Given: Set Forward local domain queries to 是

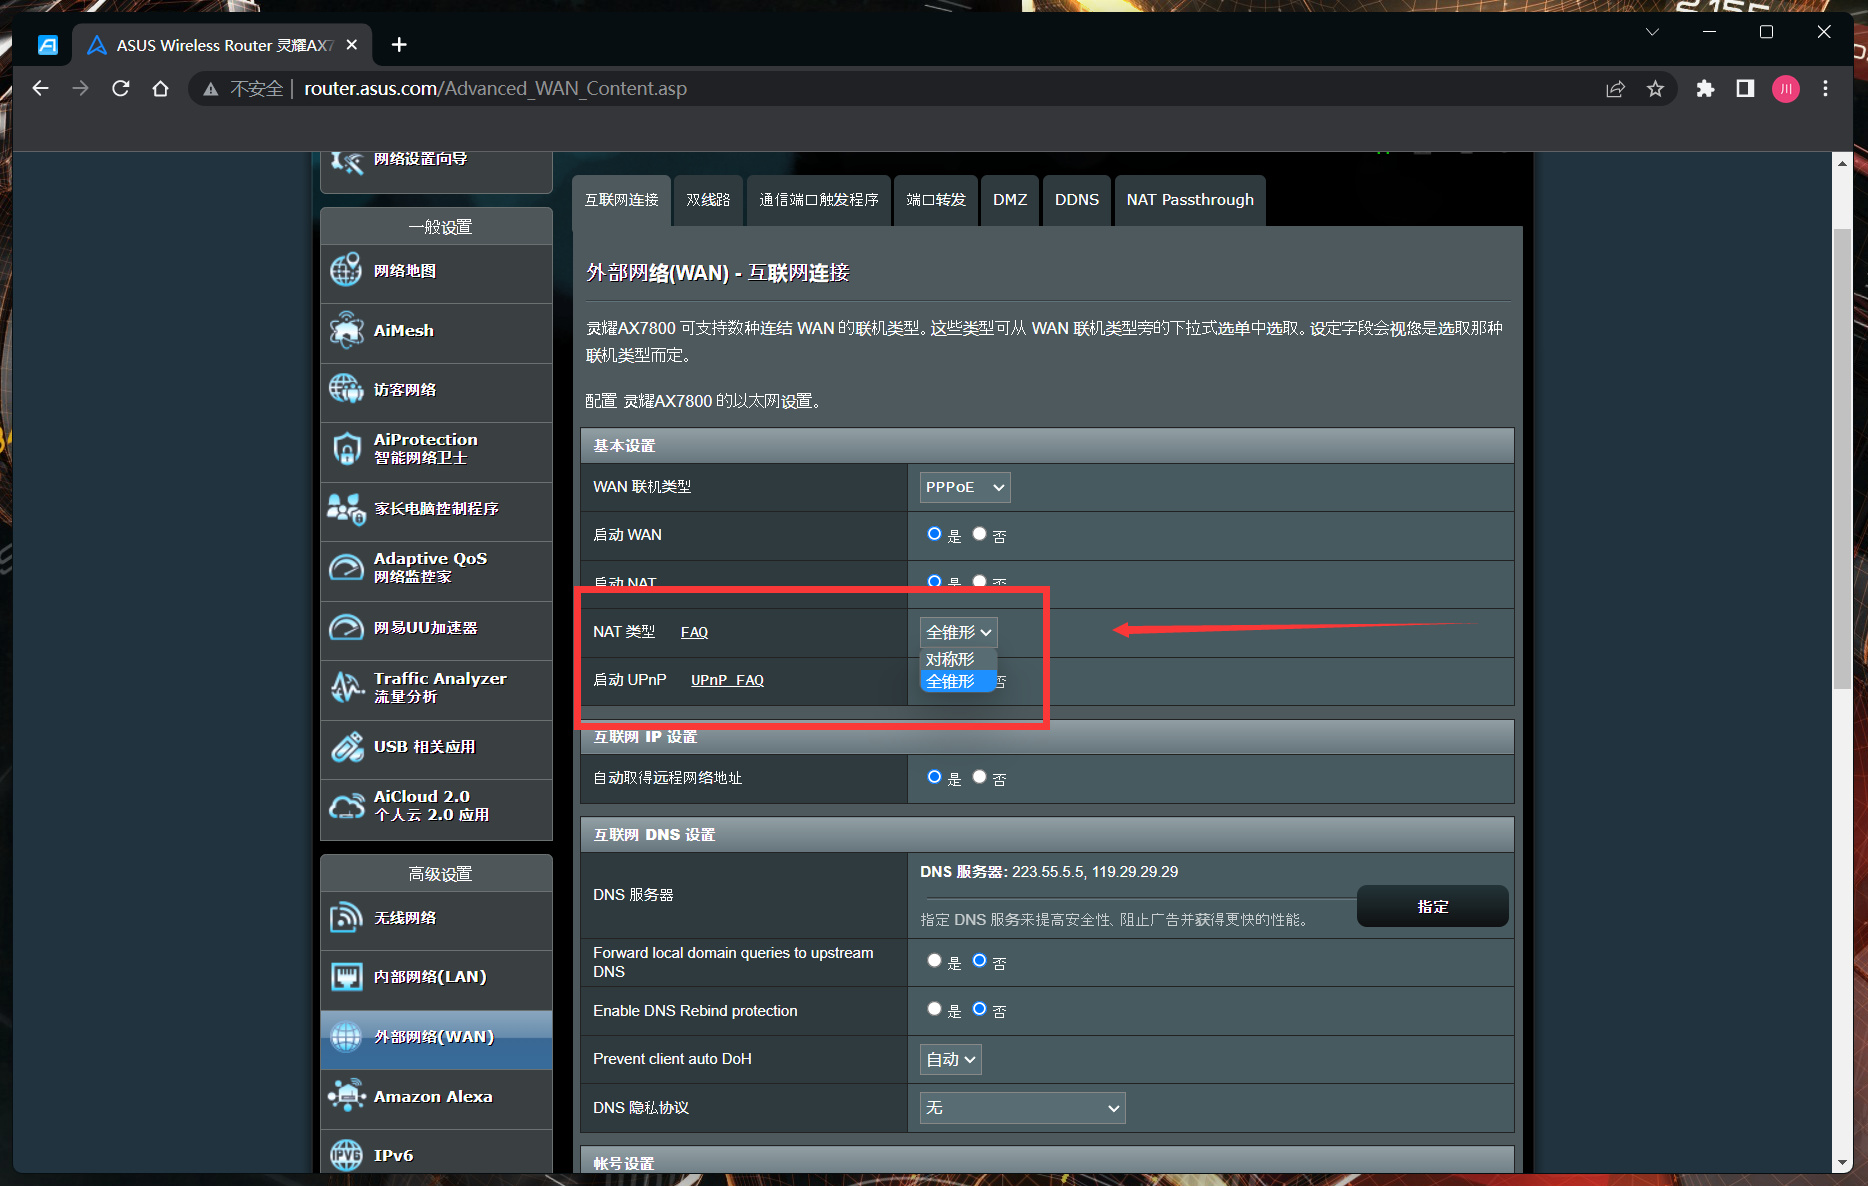Looking at the screenshot, I should click(x=934, y=961).
